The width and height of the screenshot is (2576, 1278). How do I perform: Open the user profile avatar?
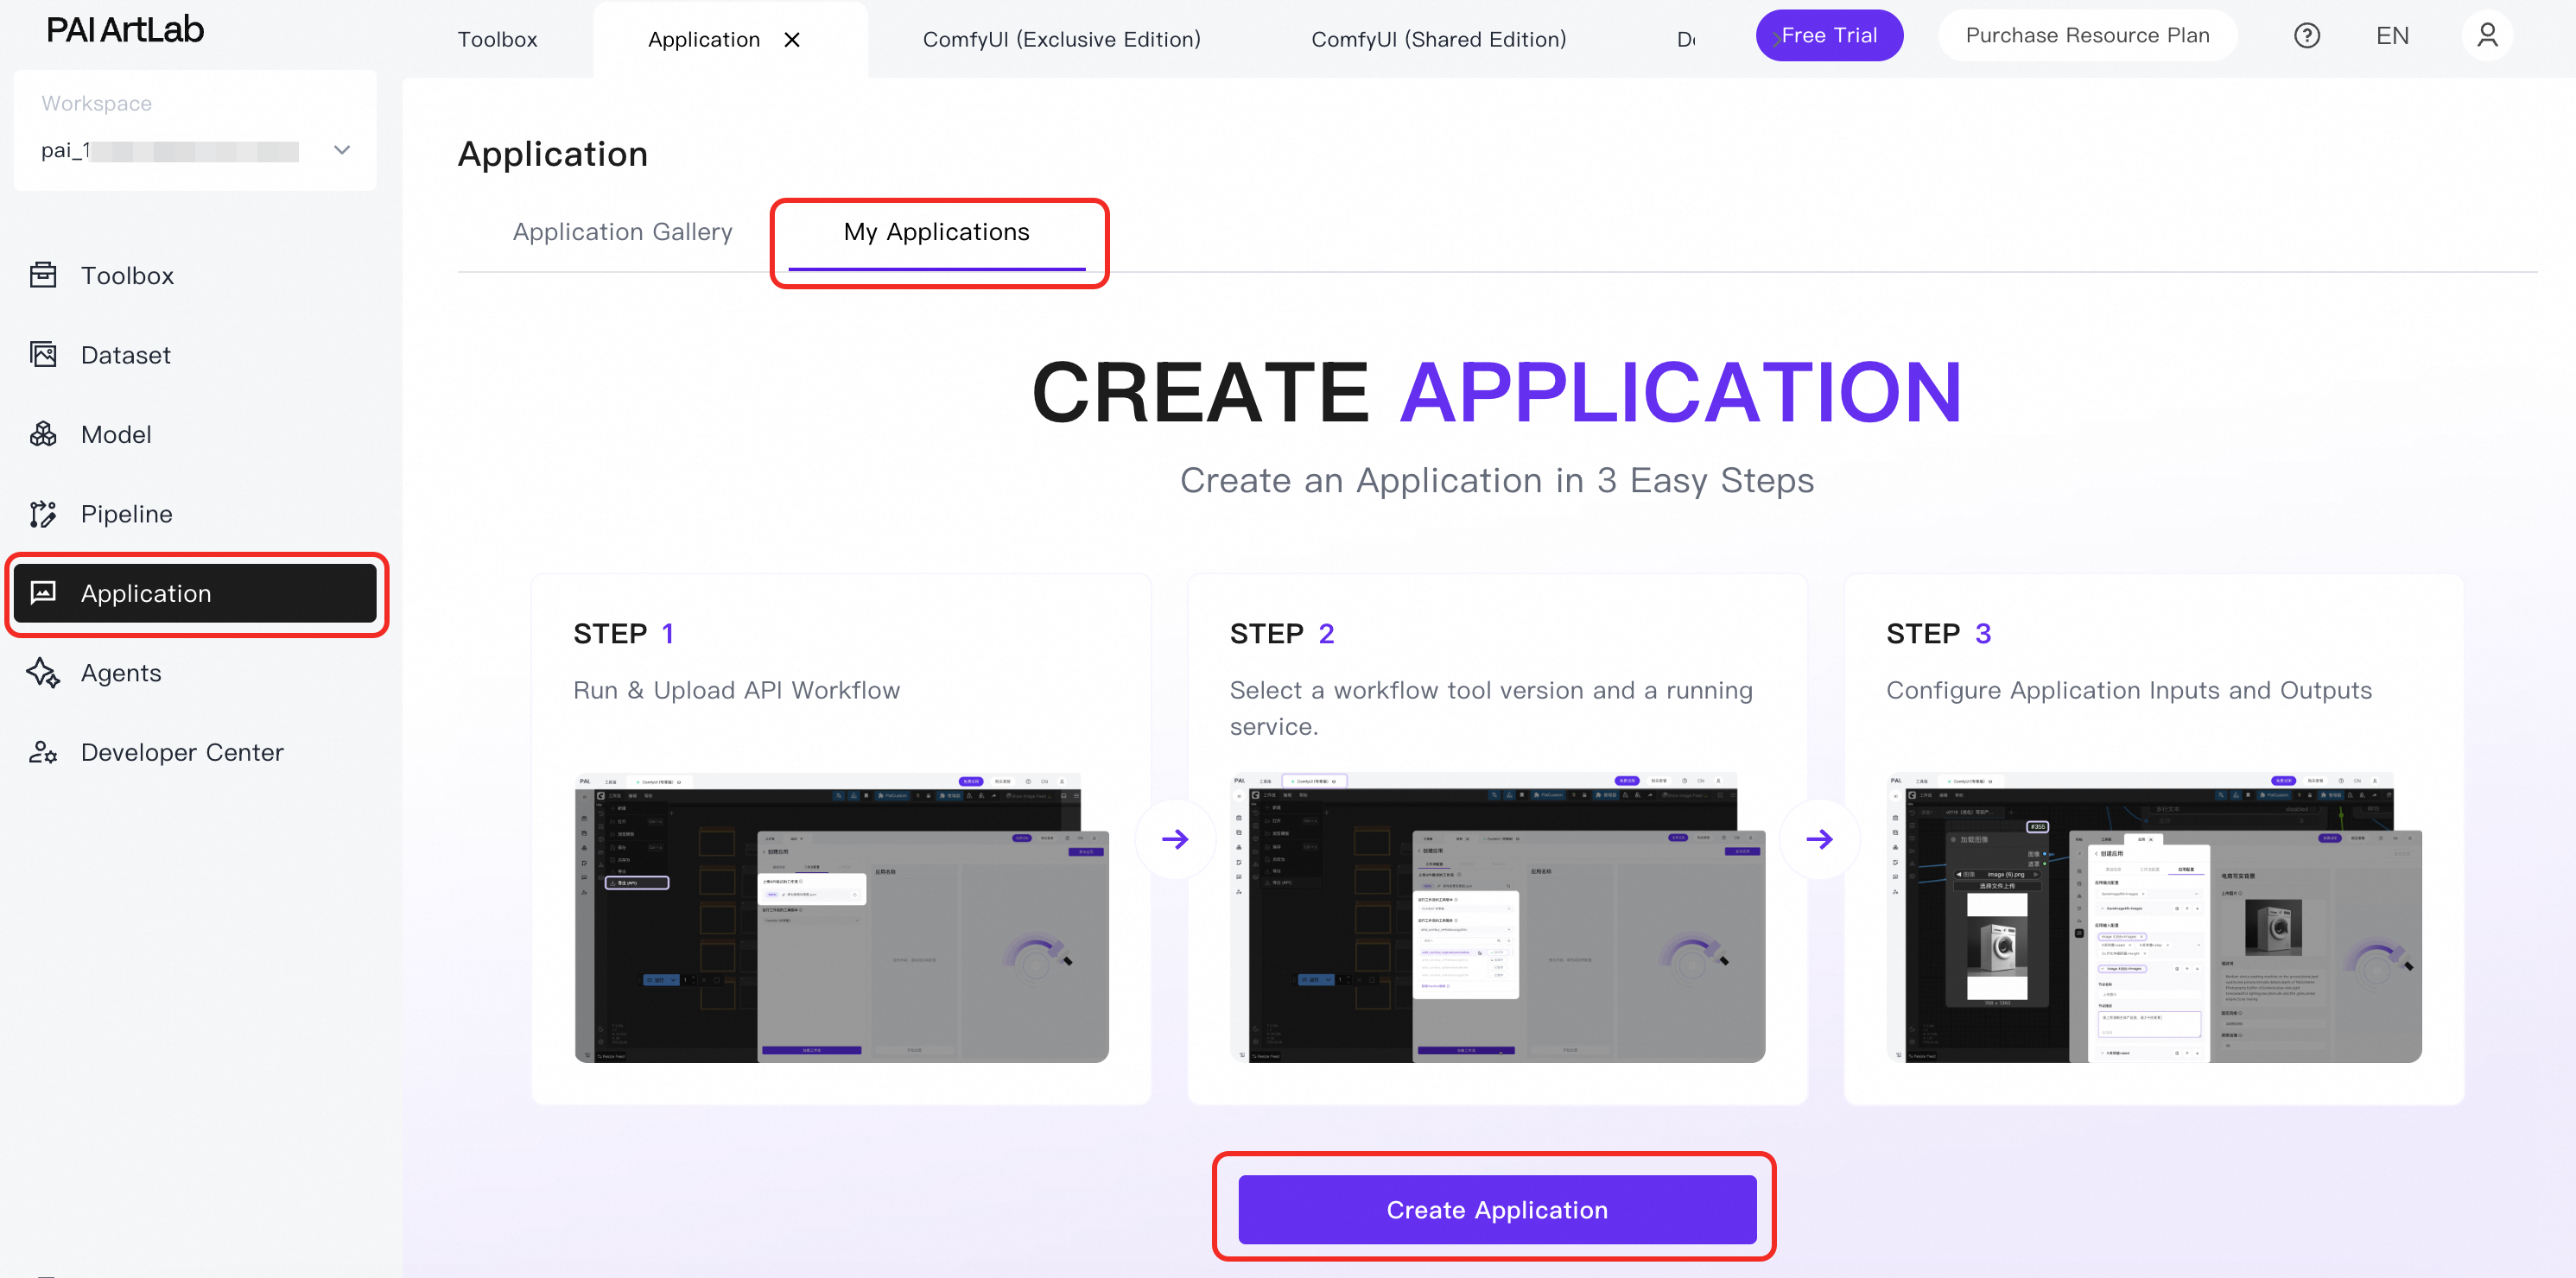(2487, 36)
